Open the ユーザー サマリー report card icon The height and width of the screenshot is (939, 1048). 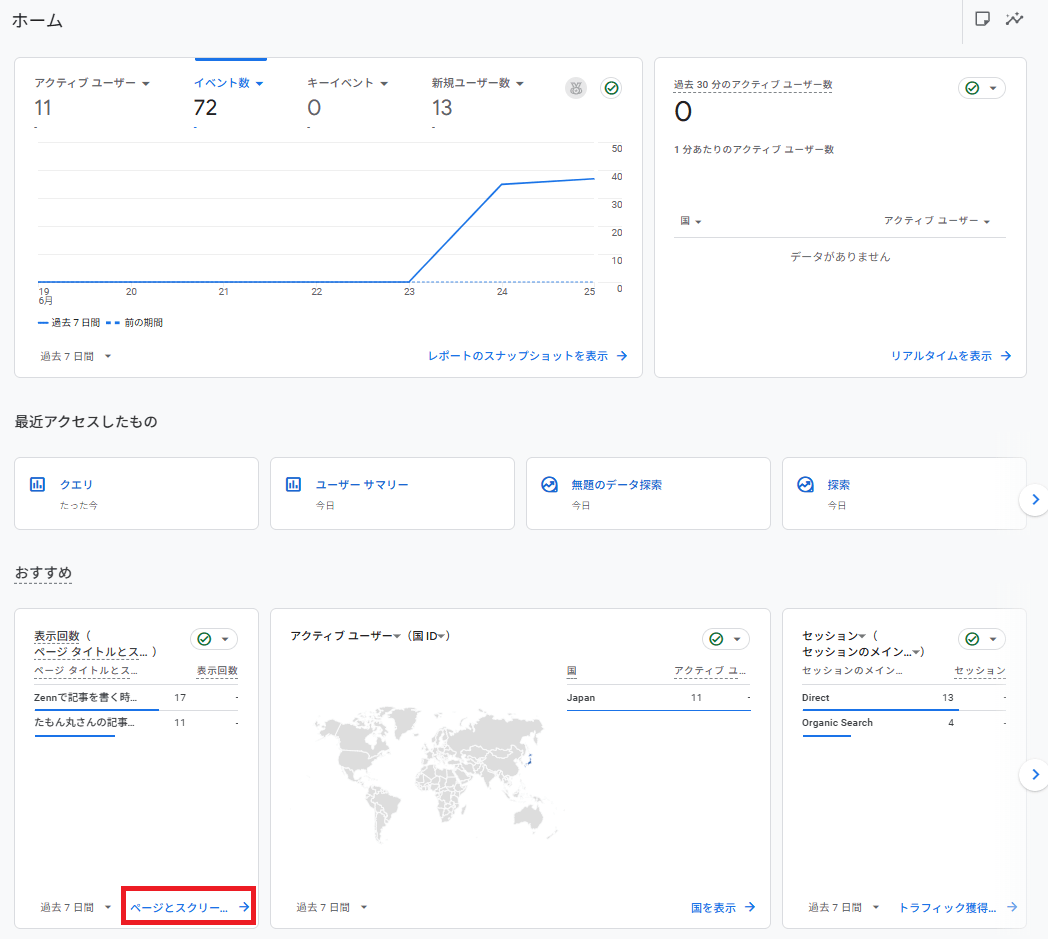[293, 484]
